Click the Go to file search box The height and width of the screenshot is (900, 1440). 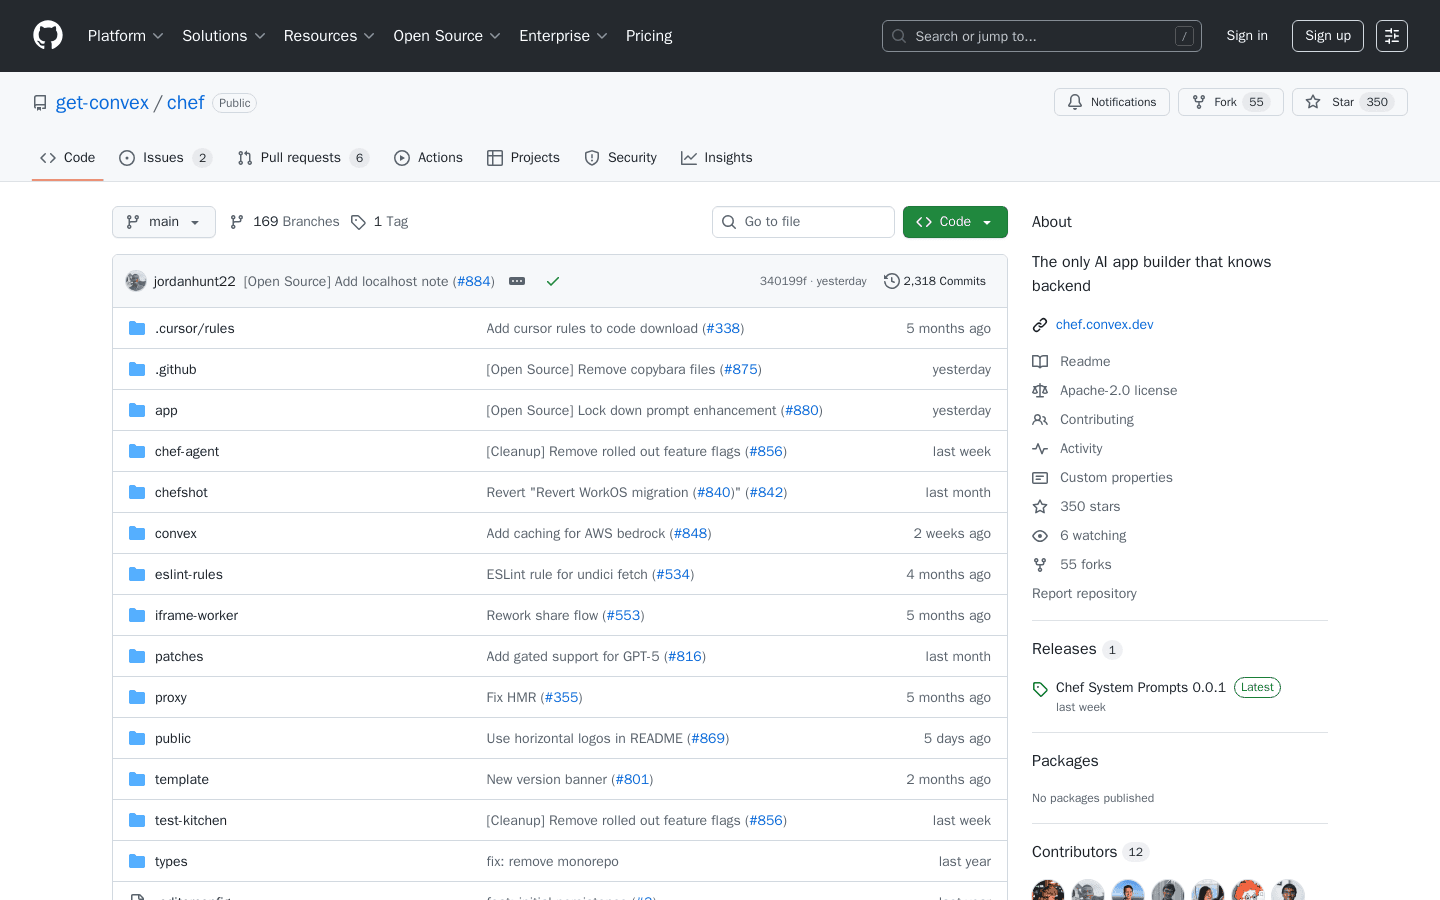803,221
